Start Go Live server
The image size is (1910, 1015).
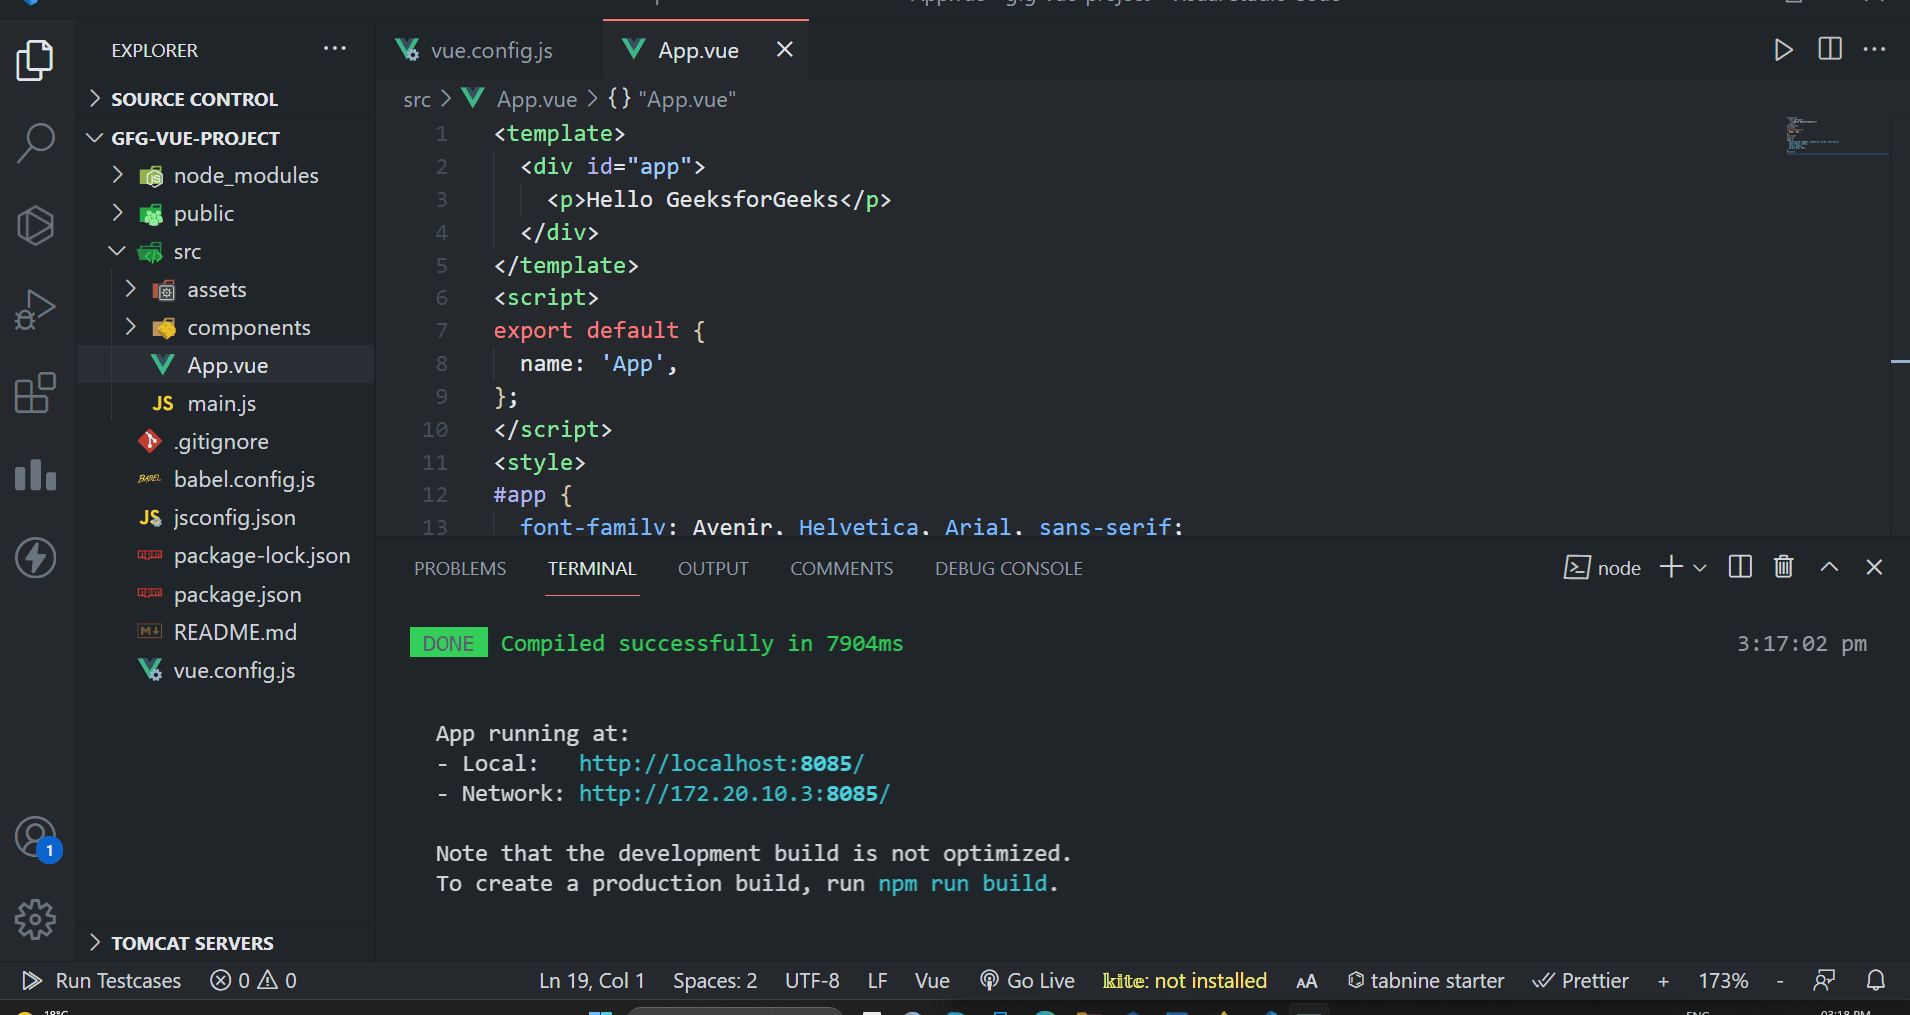coord(1027,981)
